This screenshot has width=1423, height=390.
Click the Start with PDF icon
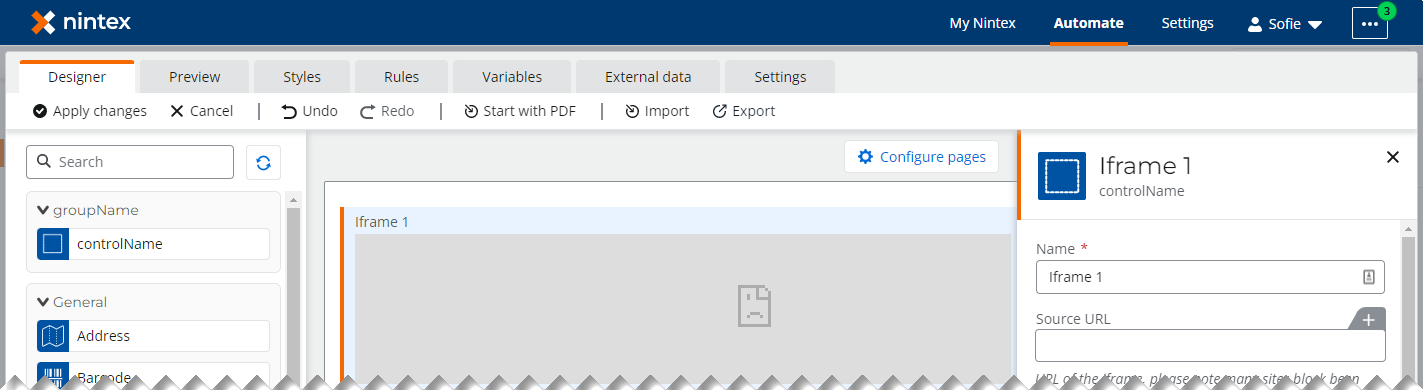point(471,111)
